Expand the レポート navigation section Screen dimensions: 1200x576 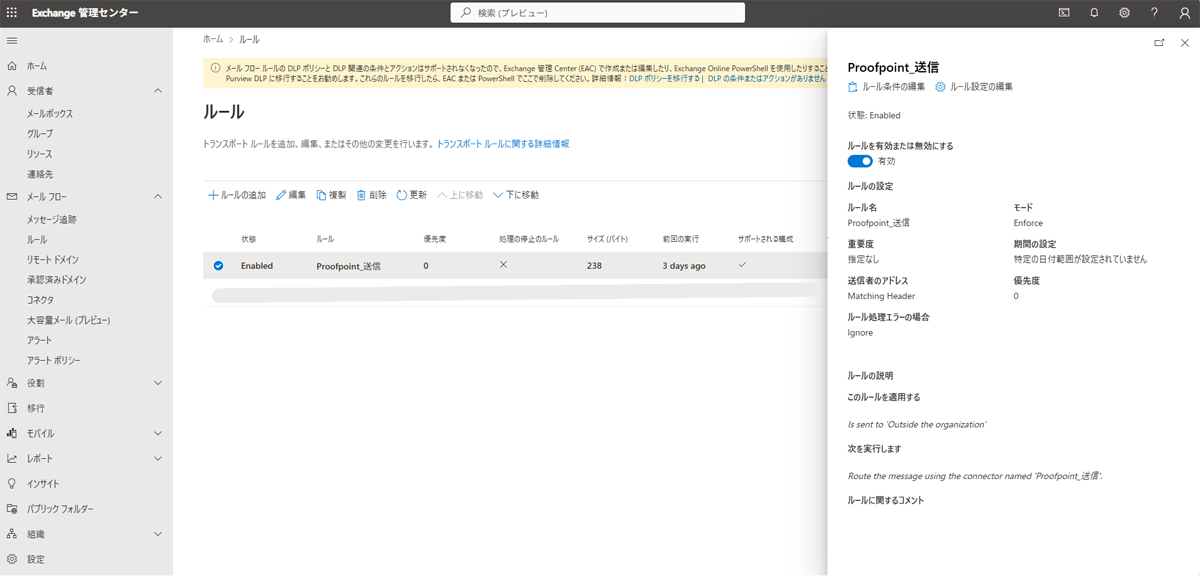(158, 459)
